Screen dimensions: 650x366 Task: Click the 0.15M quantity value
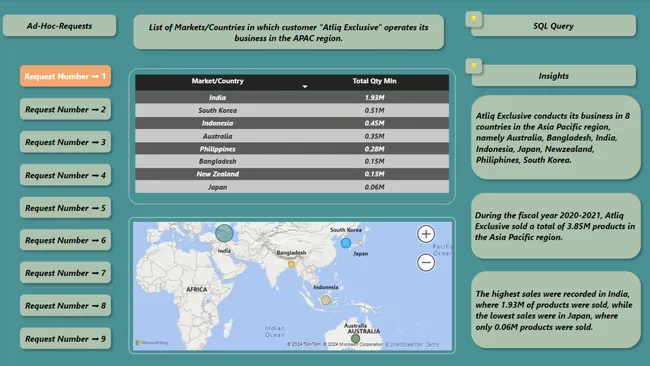pyautogui.click(x=374, y=161)
